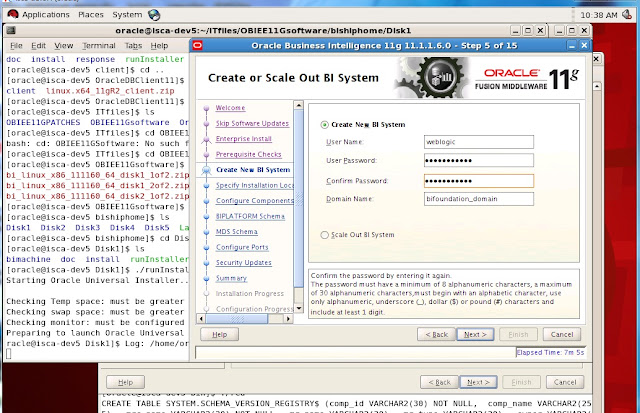Click the bullet beside BIPLATFORM Schema step
640x413 pixels.
(x=207, y=216)
